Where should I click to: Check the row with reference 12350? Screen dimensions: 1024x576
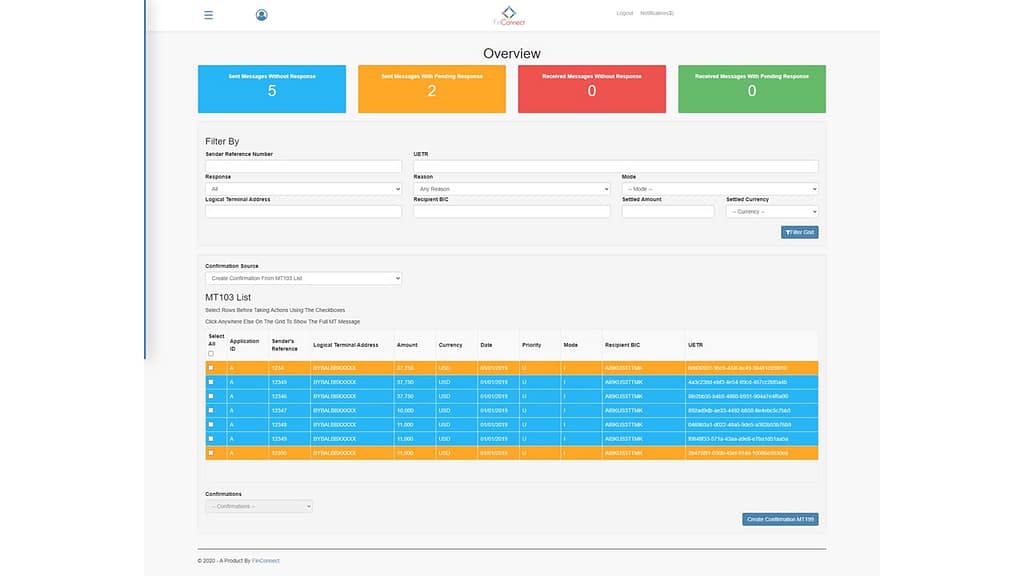210,453
